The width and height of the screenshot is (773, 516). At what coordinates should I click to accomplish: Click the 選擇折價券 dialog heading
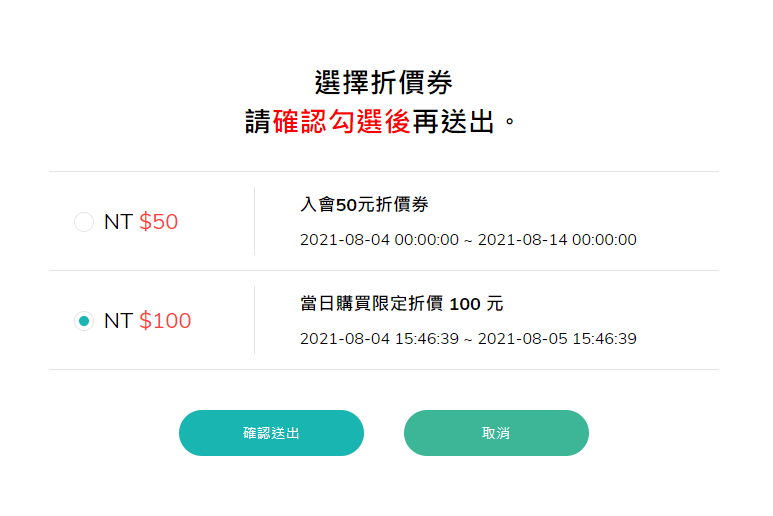point(384,82)
